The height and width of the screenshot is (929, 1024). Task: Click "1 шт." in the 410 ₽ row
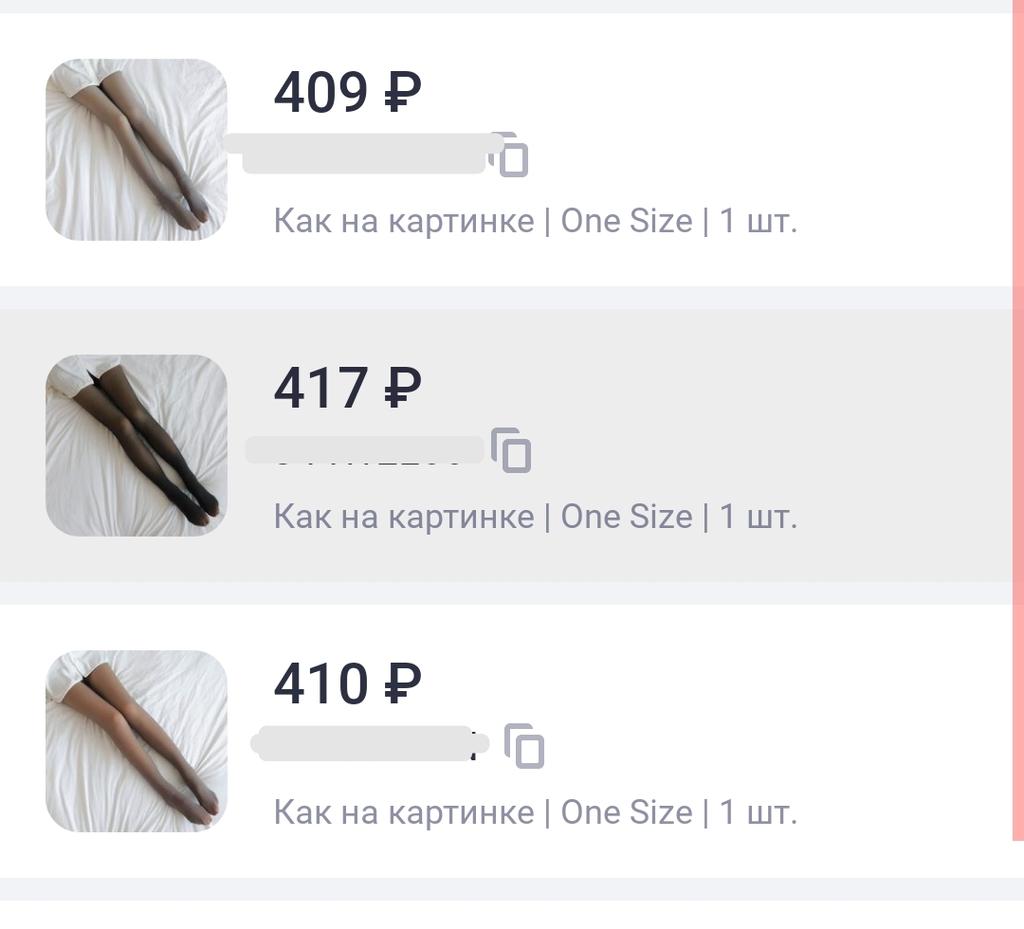[758, 812]
